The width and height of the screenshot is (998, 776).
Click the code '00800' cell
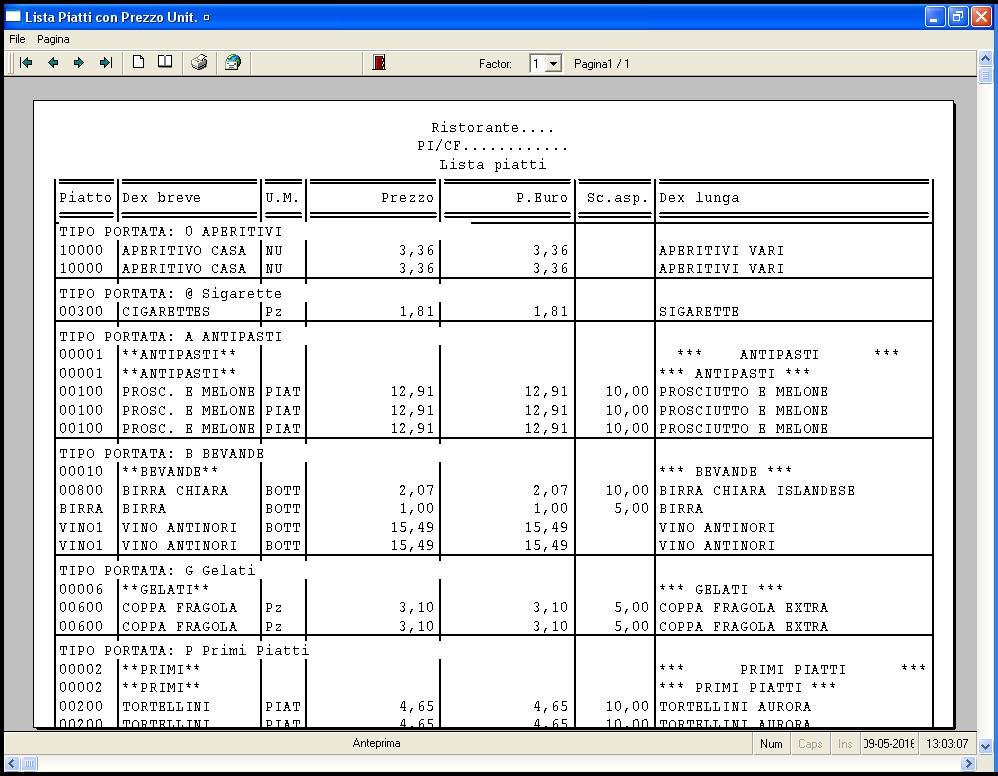click(81, 490)
